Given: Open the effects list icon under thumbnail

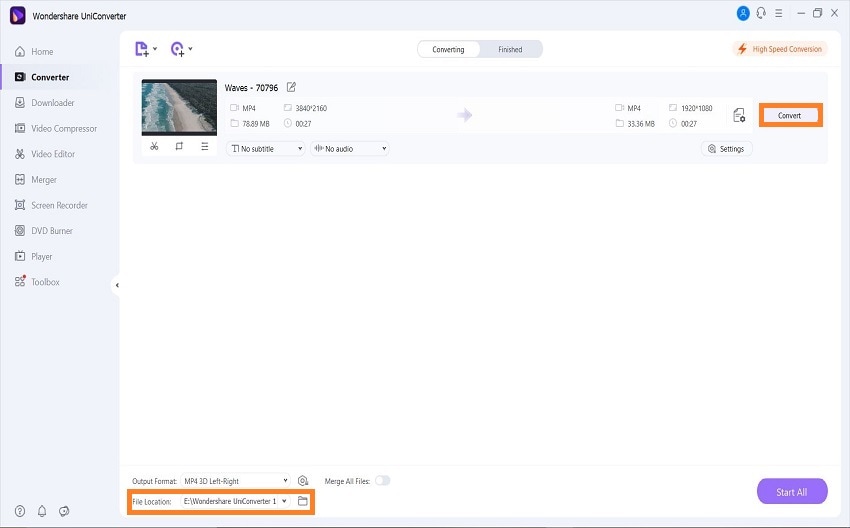Looking at the screenshot, I should 204,146.
